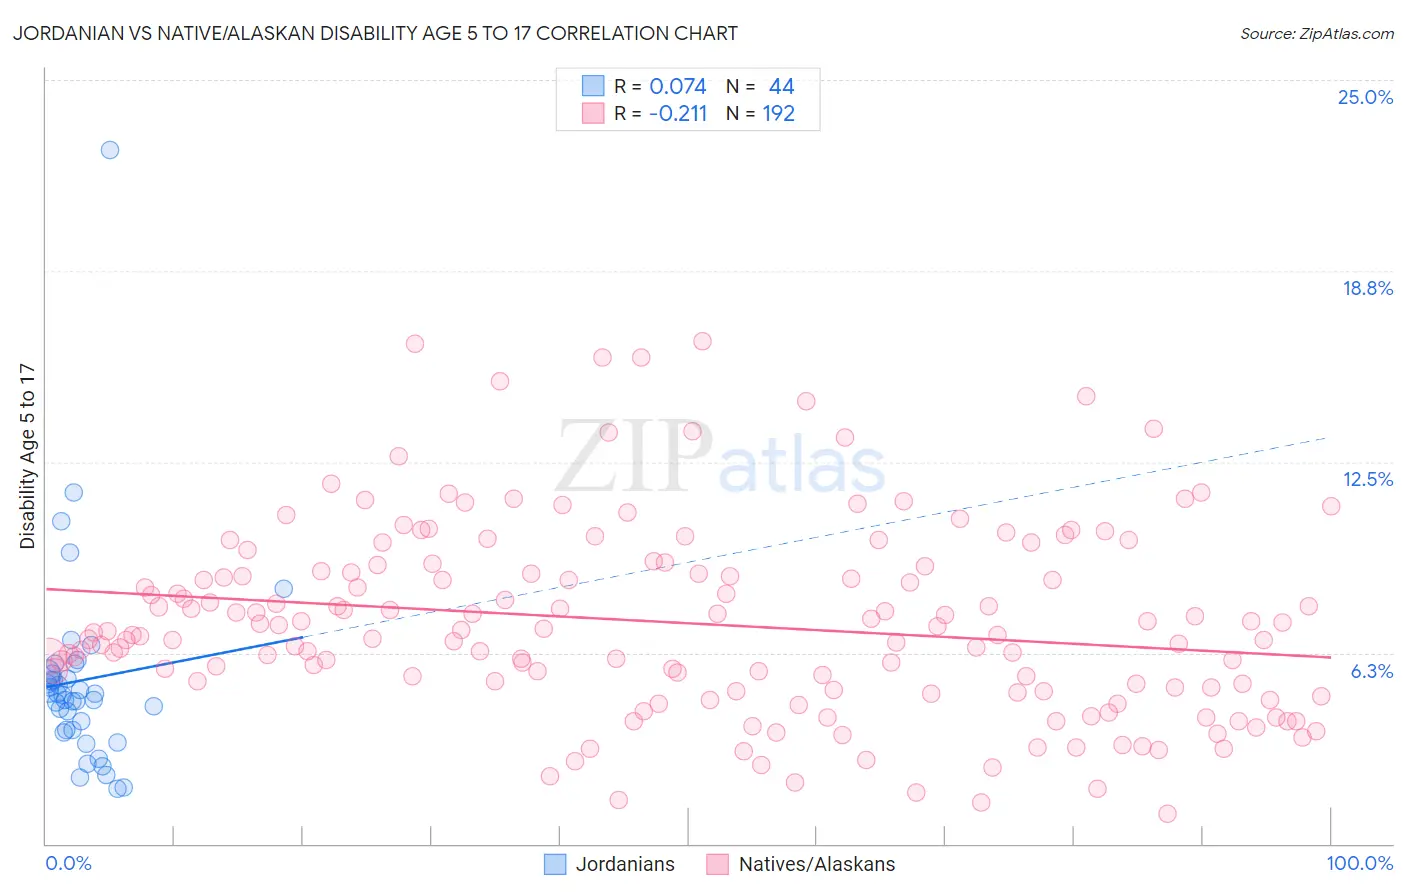Image resolution: width=1406 pixels, height=892 pixels.
Task: Click the chart title text
Action: click(375, 33)
